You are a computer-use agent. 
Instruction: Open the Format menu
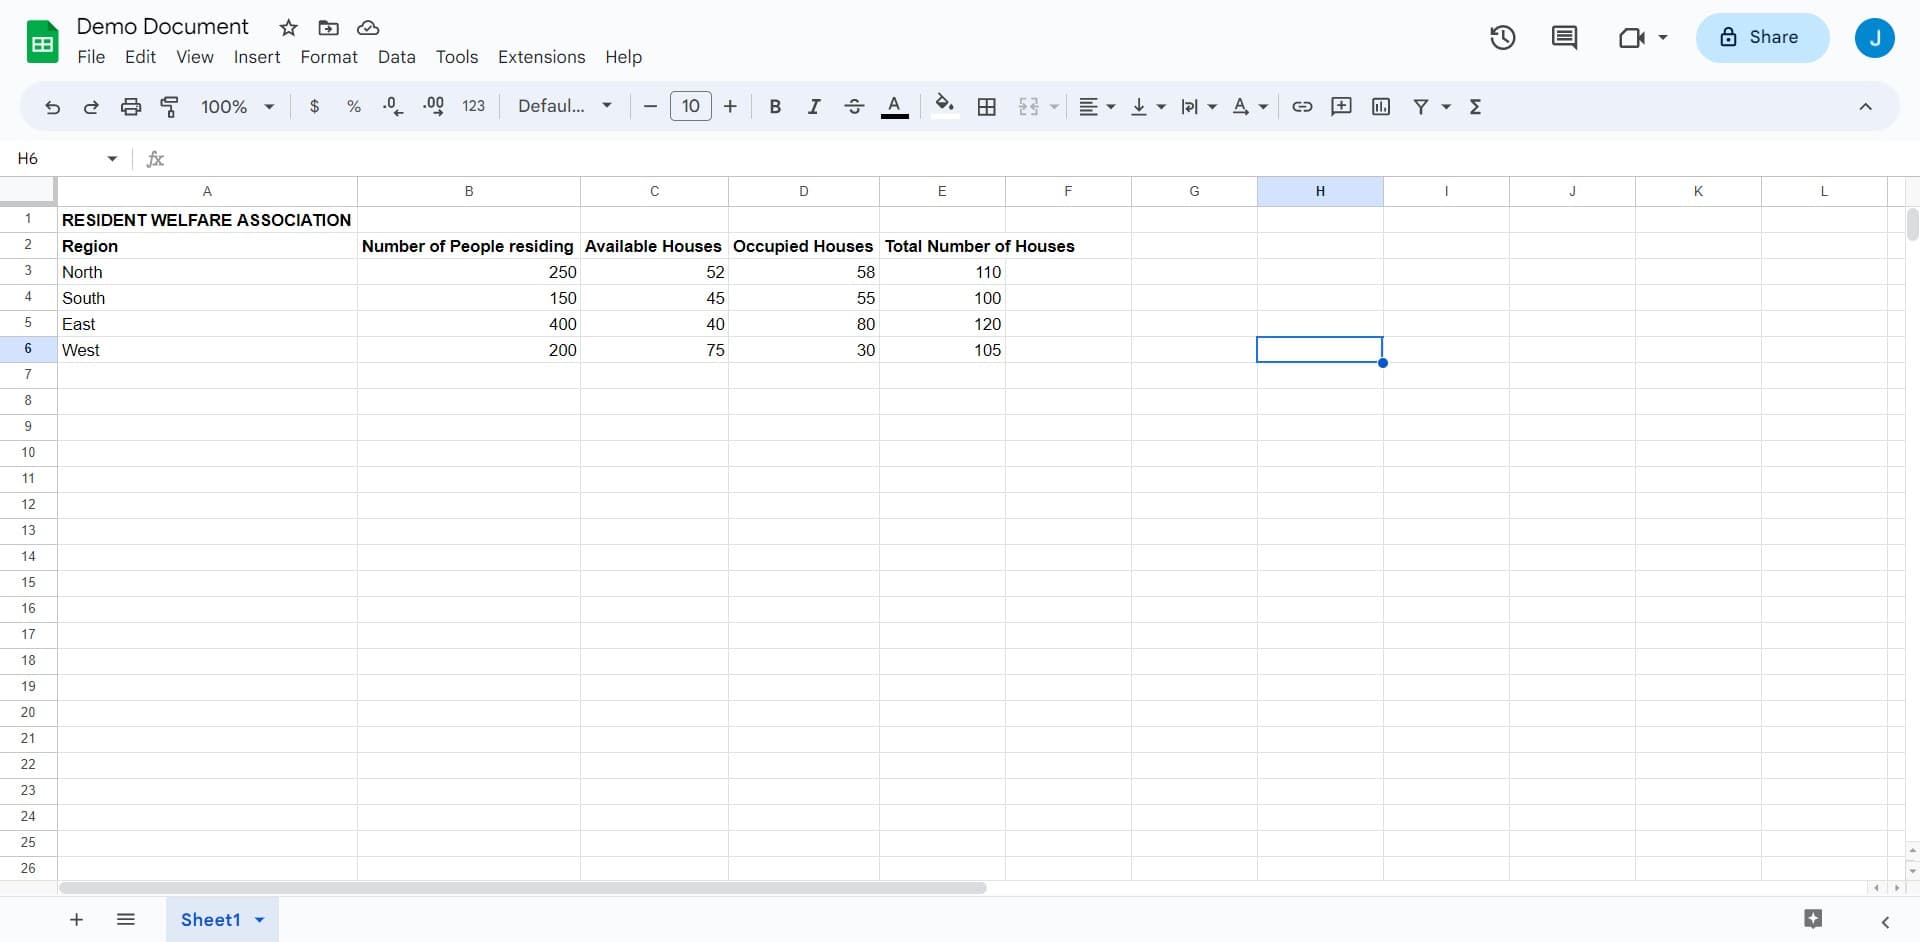pyautogui.click(x=328, y=57)
